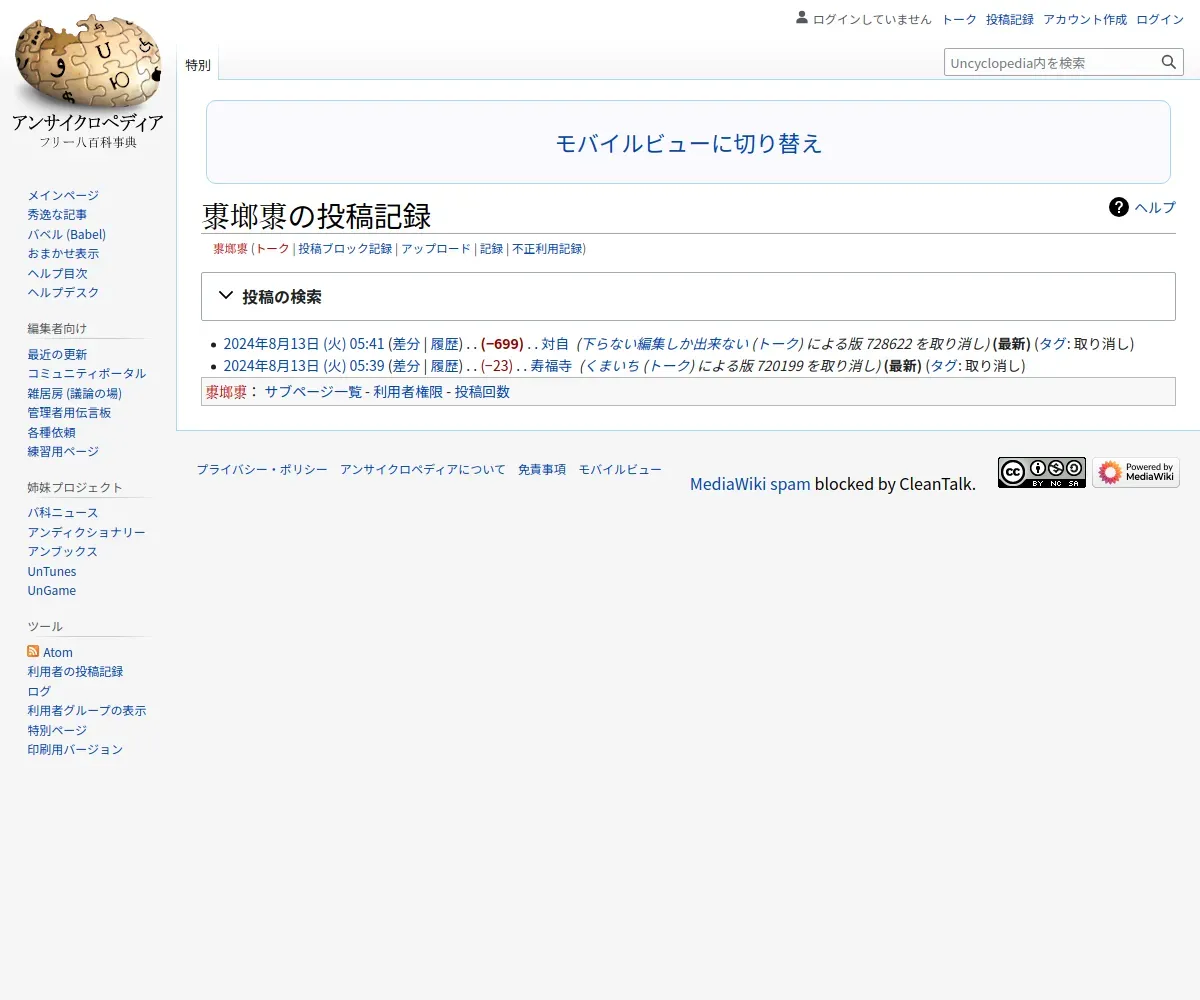Open 利用者グループの表示 link

pos(86,710)
